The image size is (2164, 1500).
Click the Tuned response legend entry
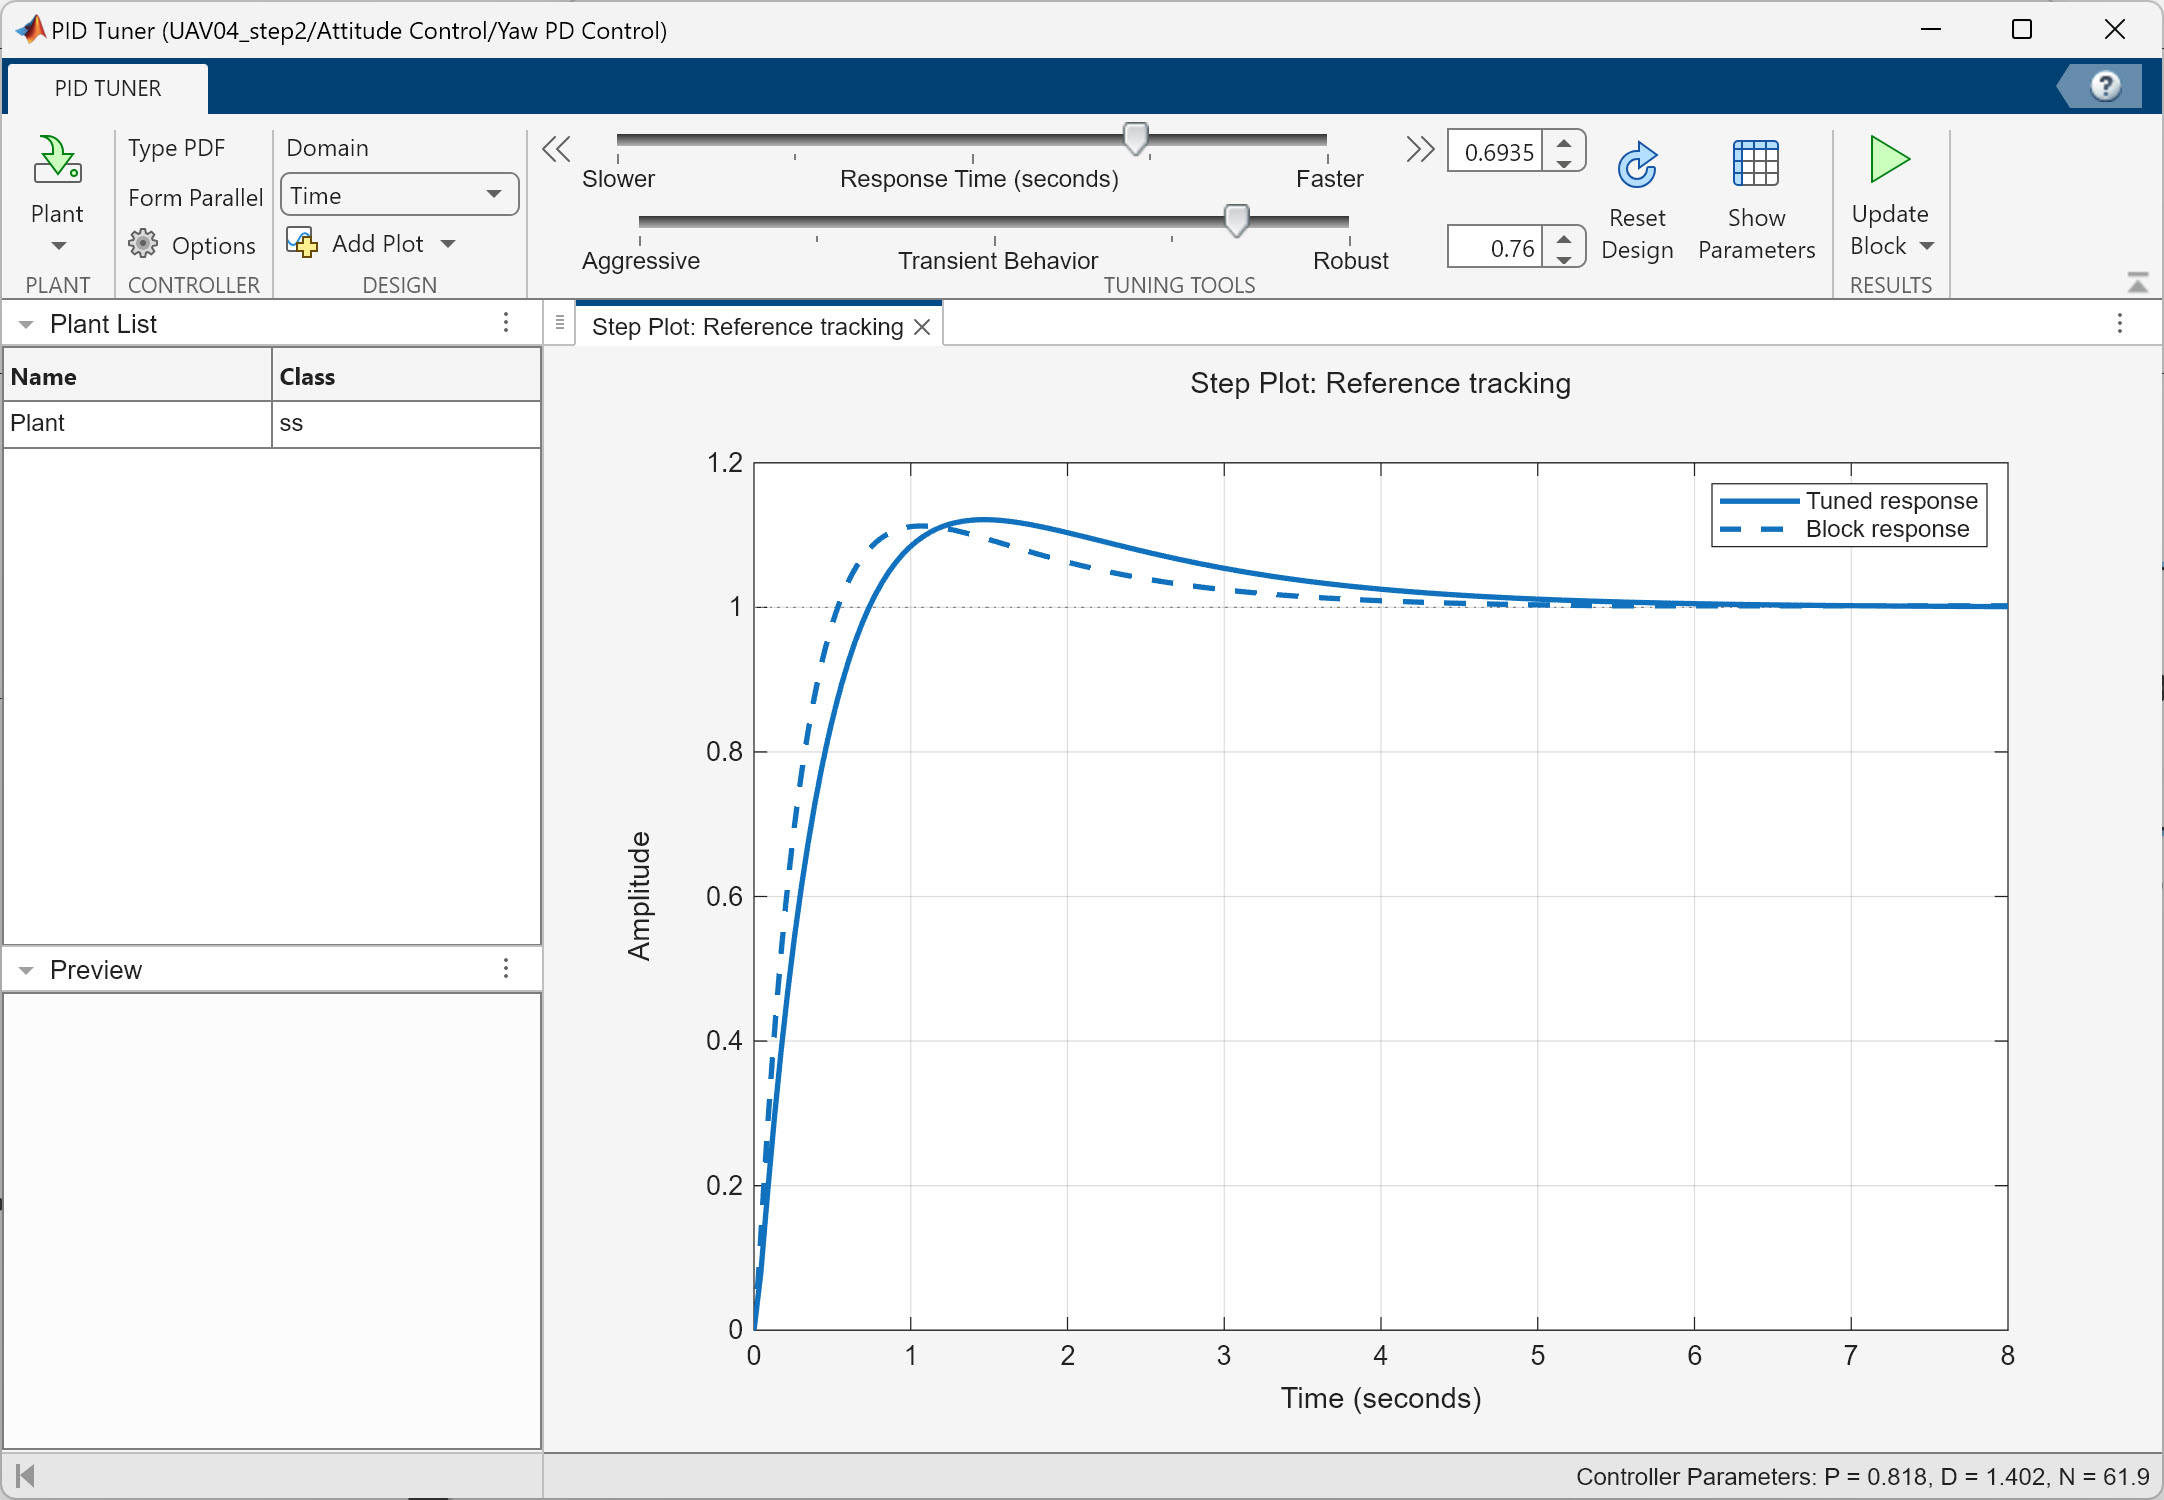pyautogui.click(x=1849, y=500)
